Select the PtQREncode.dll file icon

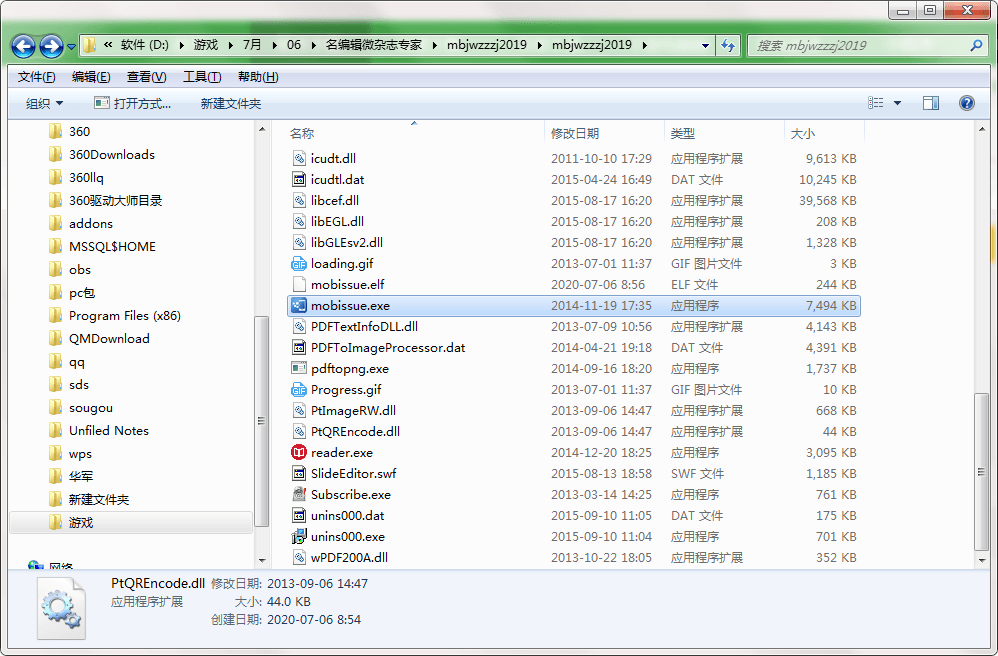299,431
